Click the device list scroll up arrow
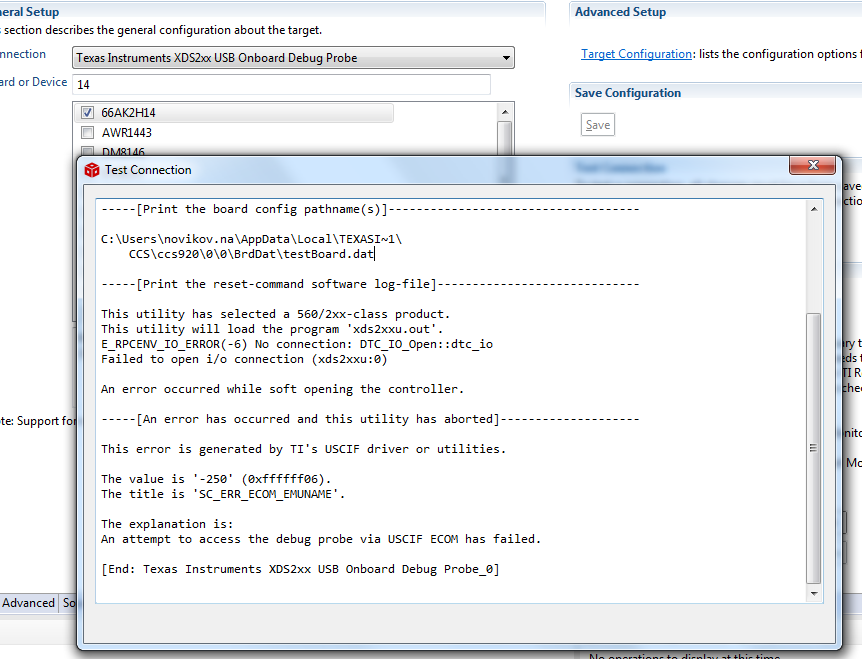Screen dimensions: 862x659 point(505,112)
